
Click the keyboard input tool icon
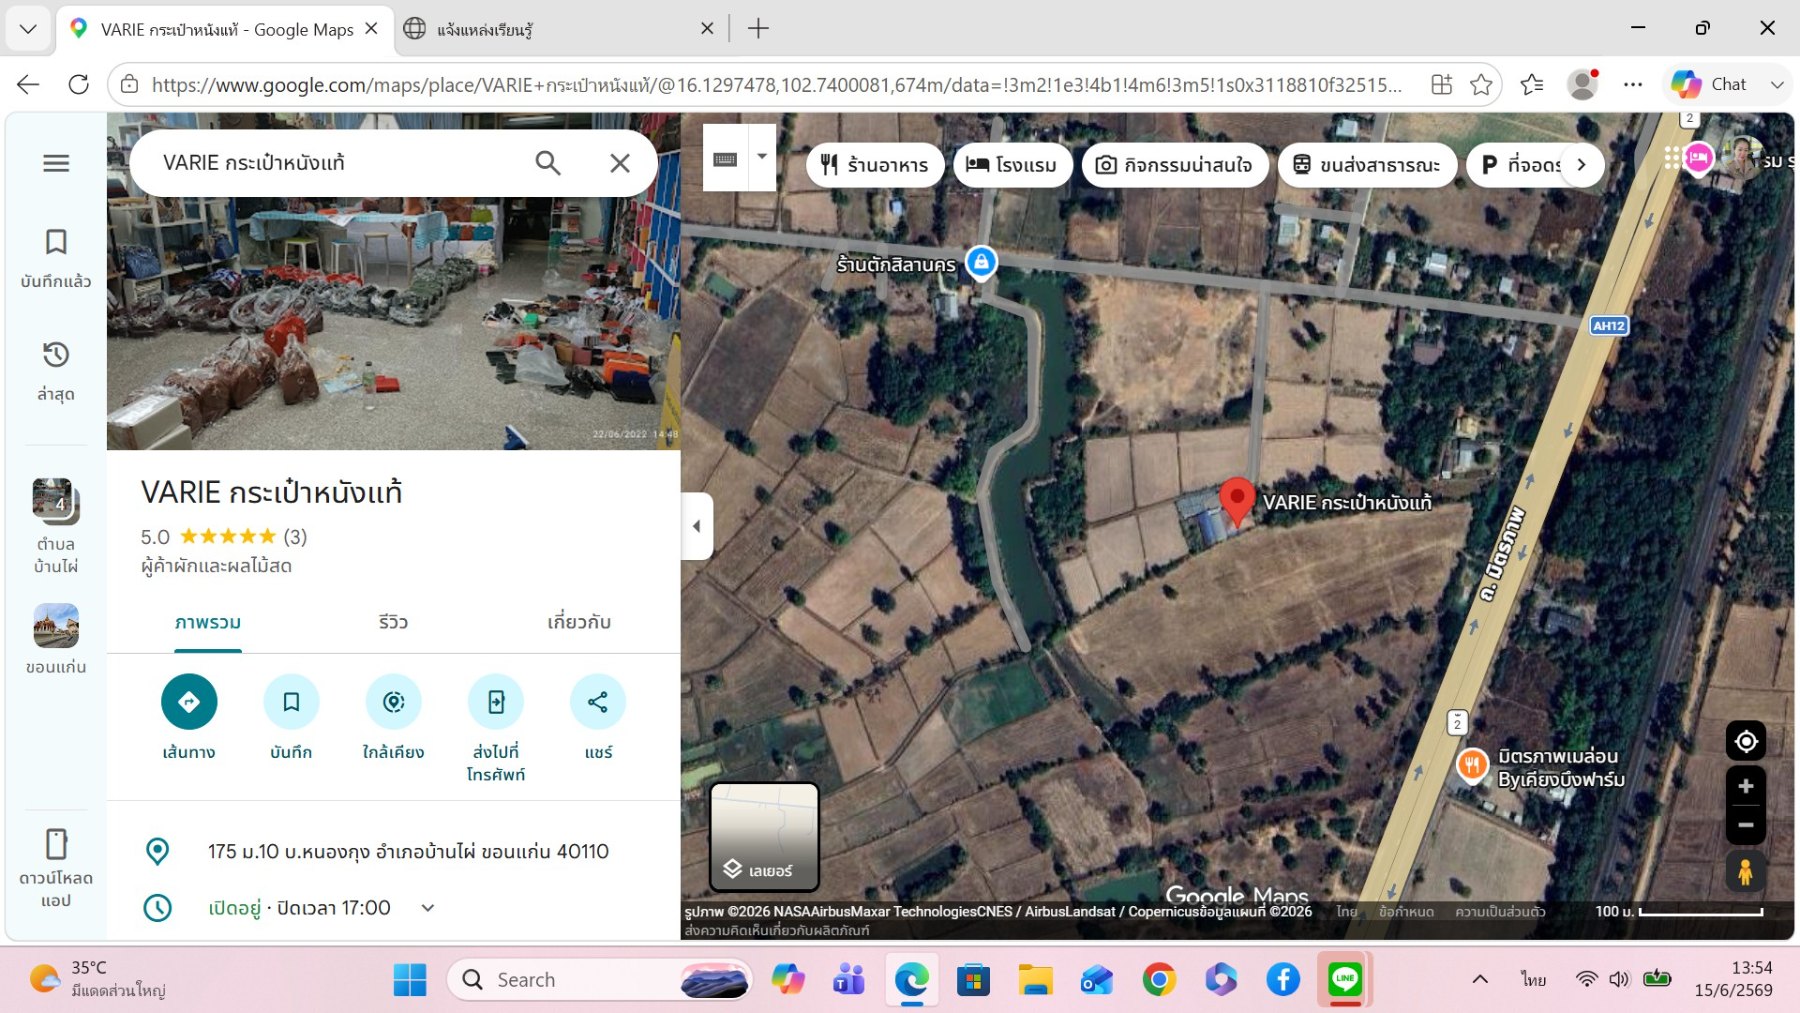725,158
